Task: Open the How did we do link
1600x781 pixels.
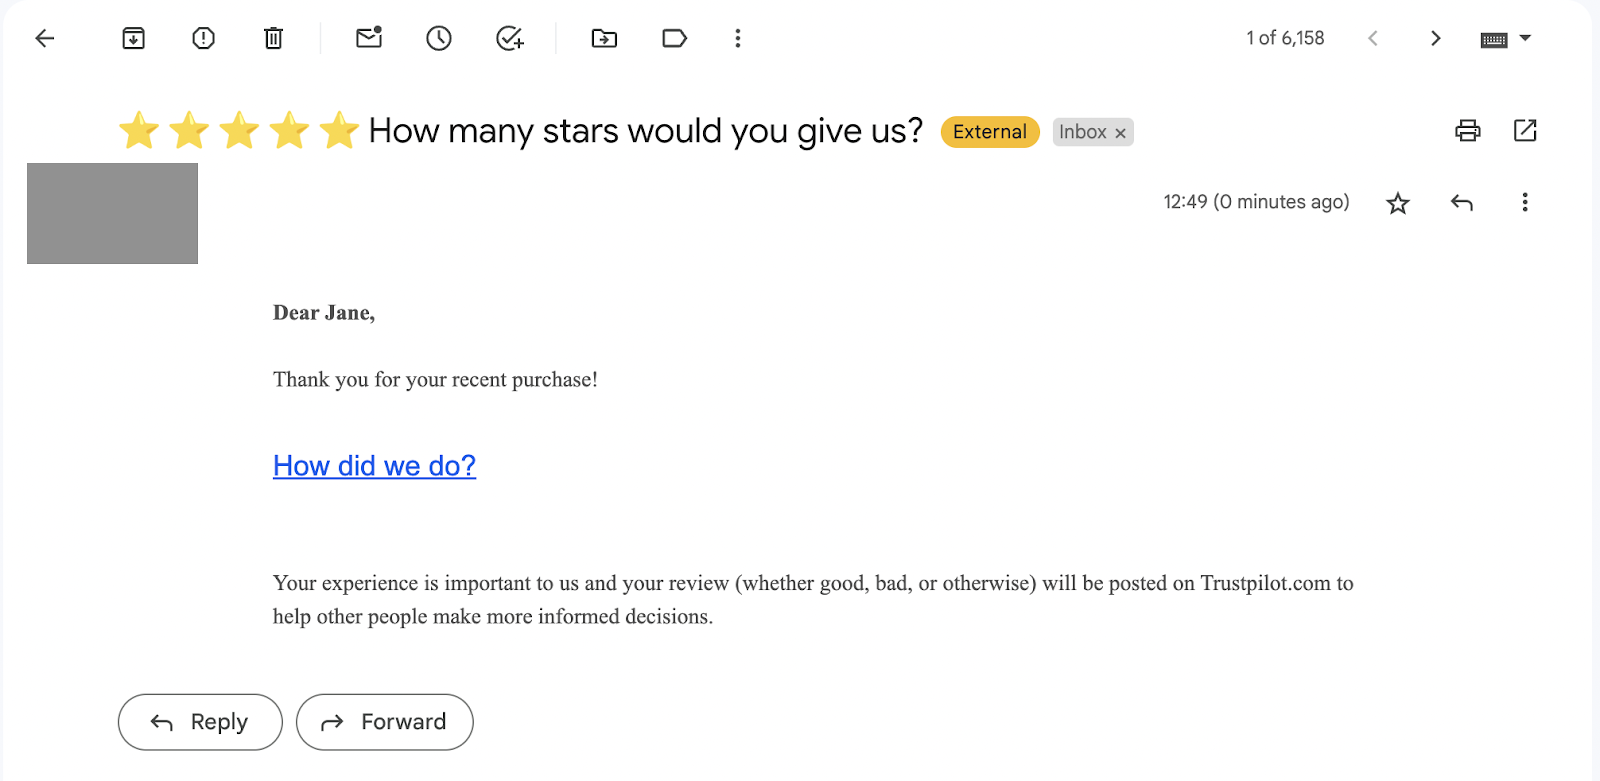Action: click(374, 465)
